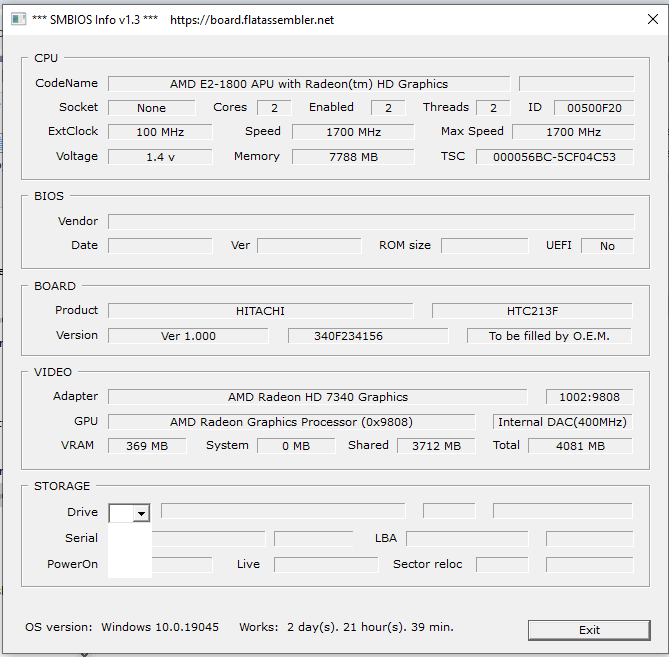Screen dimensions: 669x657
Task: Click the SMBIOS Info app icon in title bar
Action: coord(18,20)
